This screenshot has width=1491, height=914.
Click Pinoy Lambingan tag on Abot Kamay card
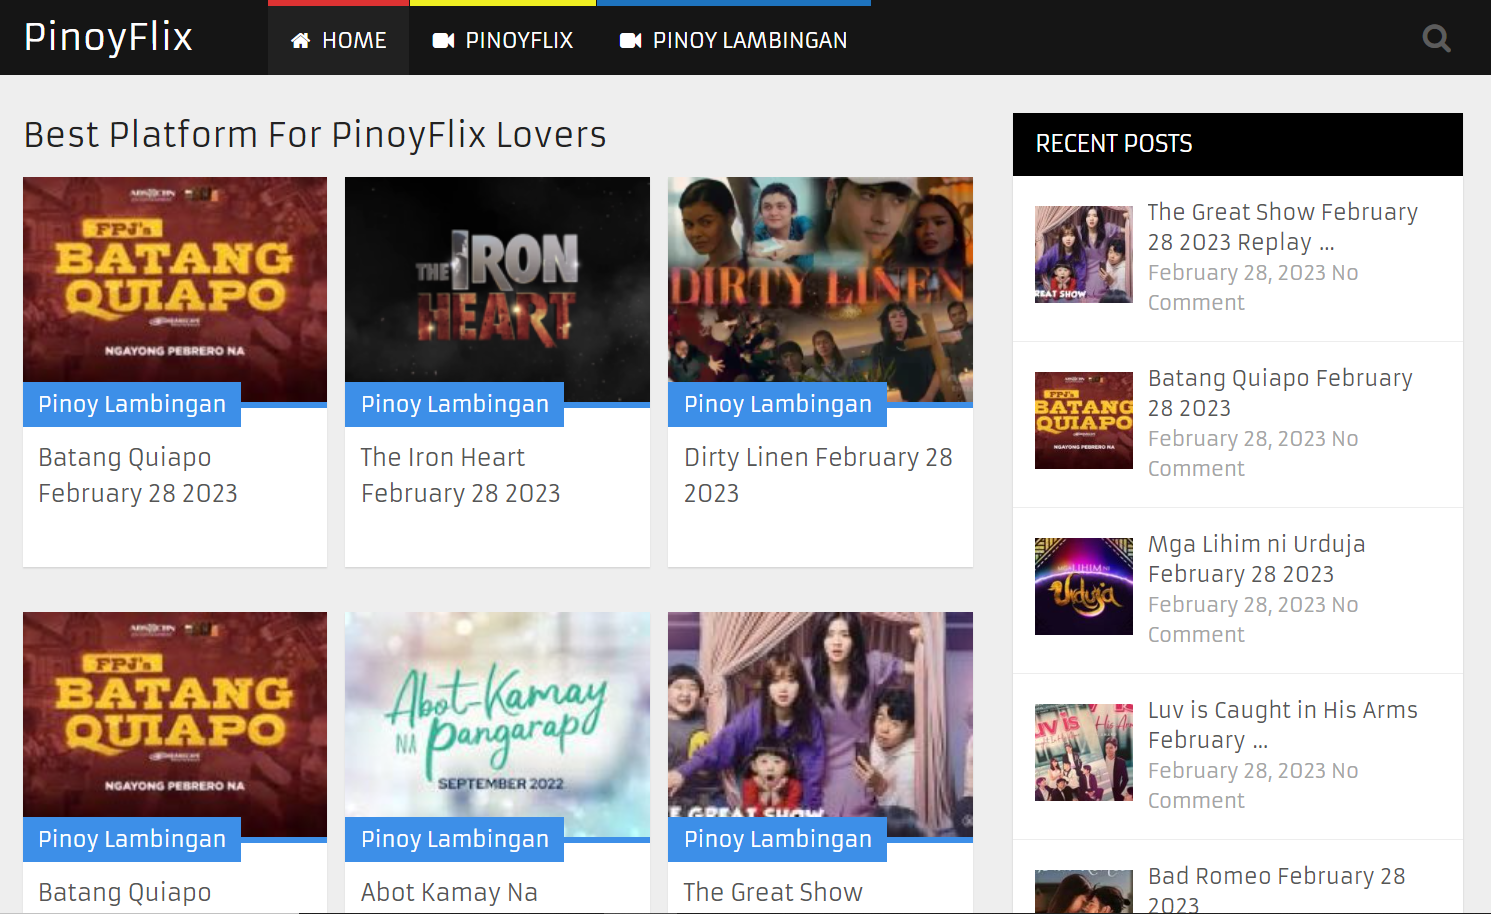[454, 839]
